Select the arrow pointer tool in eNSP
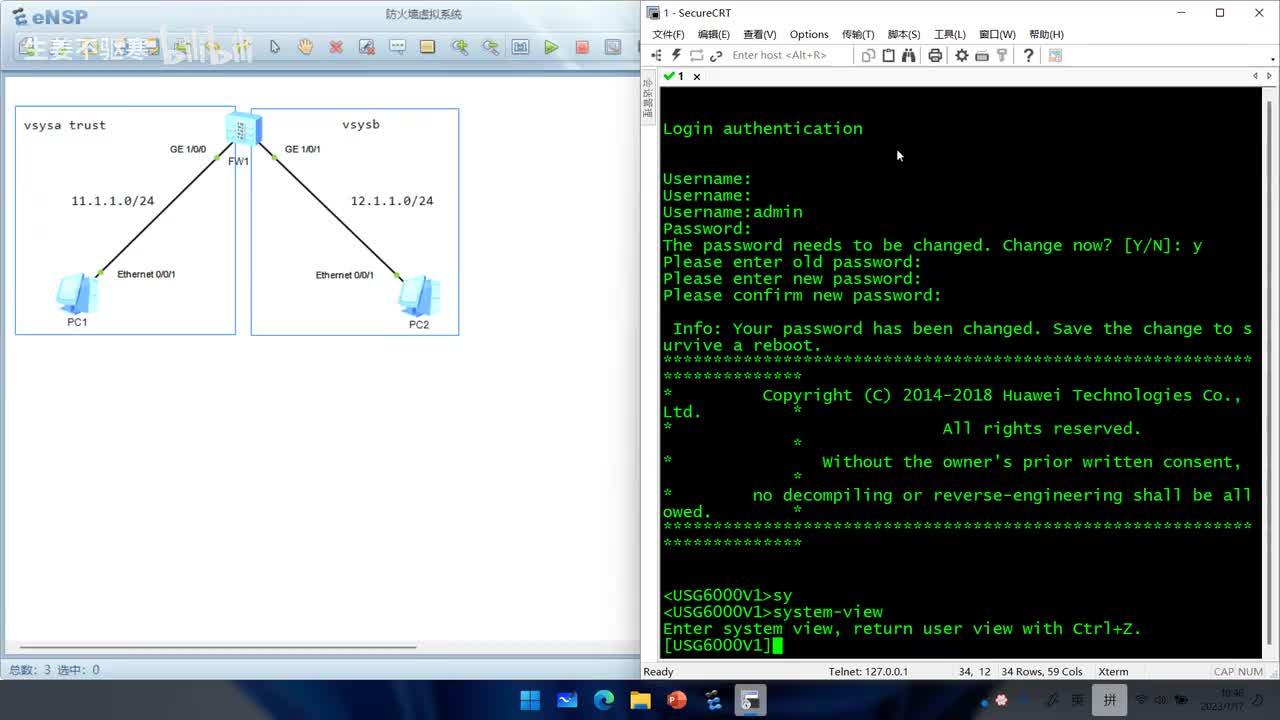 tap(275, 47)
